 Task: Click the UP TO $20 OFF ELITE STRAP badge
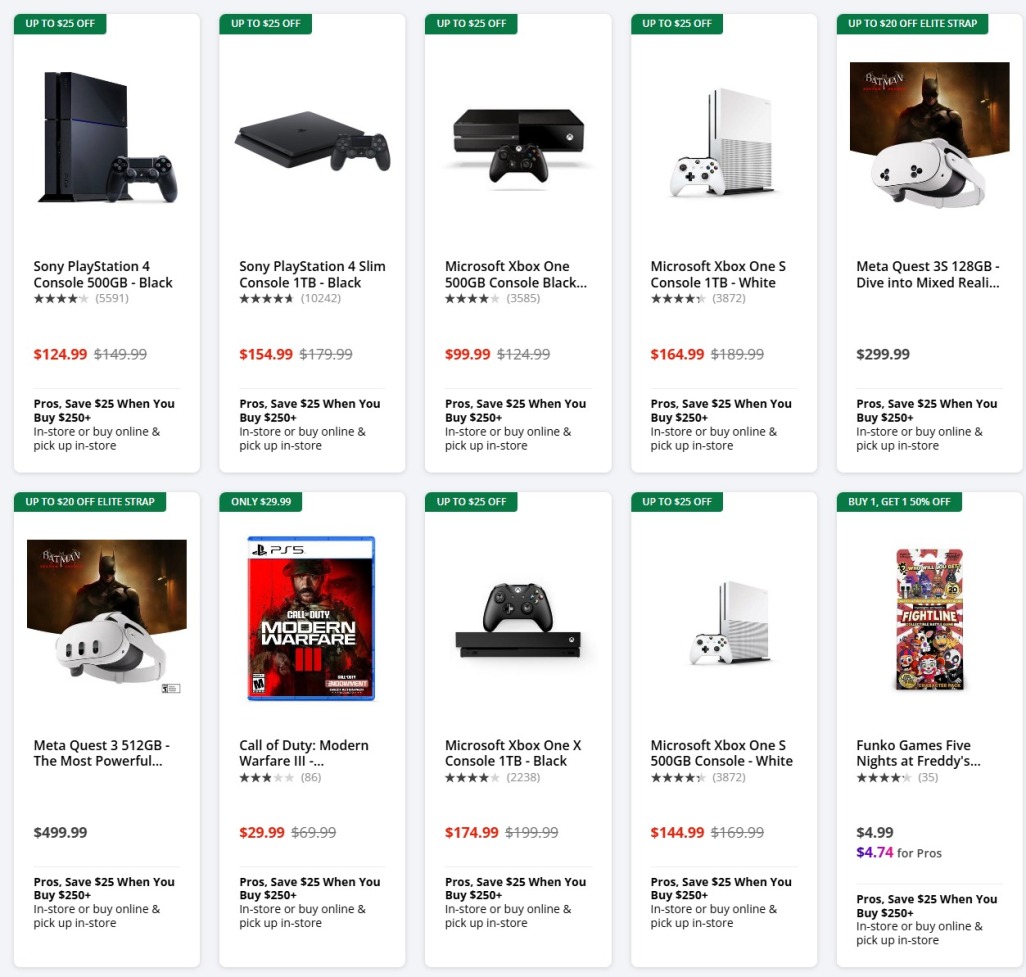[912, 23]
